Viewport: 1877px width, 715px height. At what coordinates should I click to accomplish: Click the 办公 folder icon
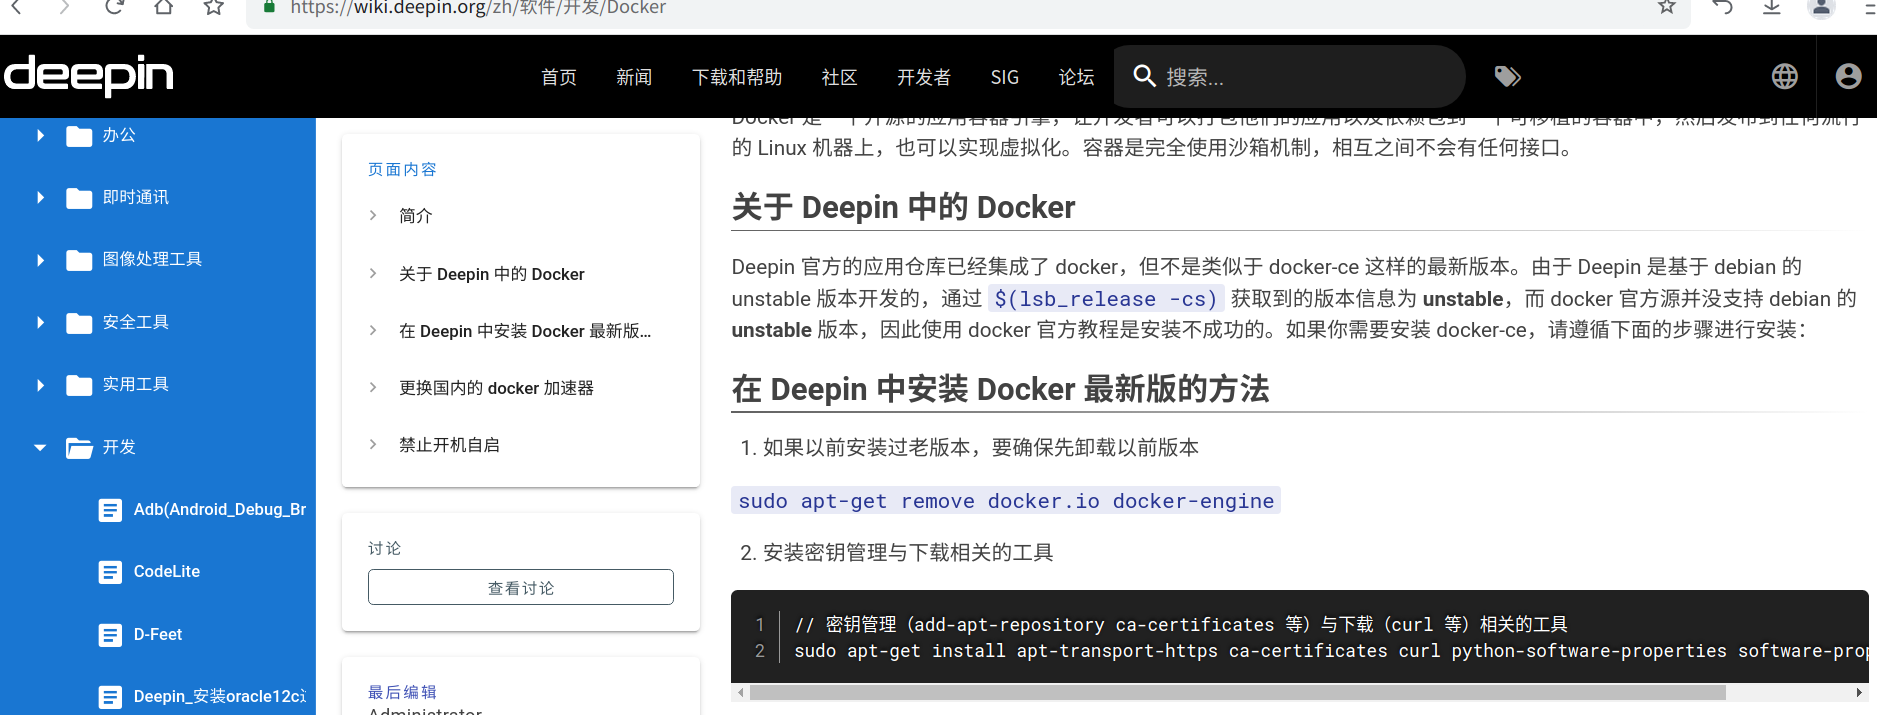[x=79, y=136]
